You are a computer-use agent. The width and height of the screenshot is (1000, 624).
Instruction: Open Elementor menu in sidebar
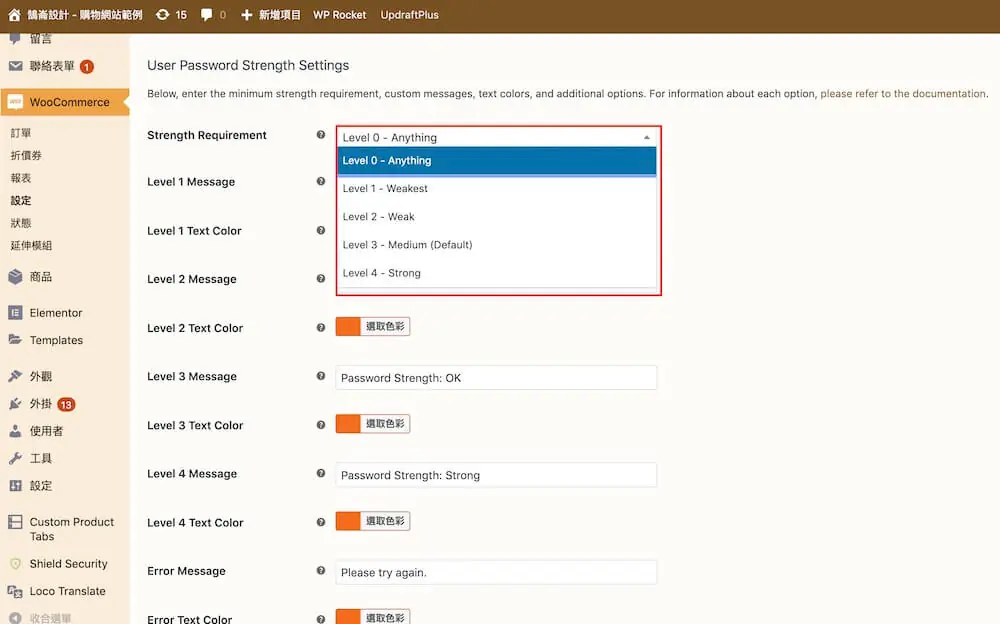point(56,313)
